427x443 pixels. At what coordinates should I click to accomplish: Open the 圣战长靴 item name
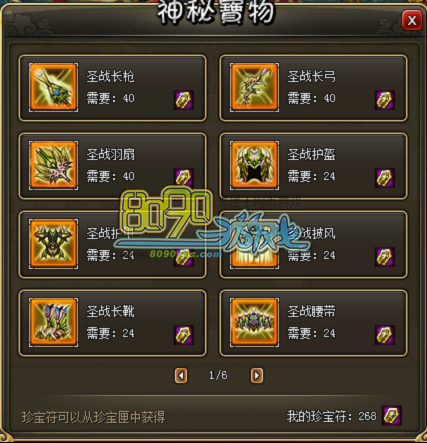[x=110, y=311]
